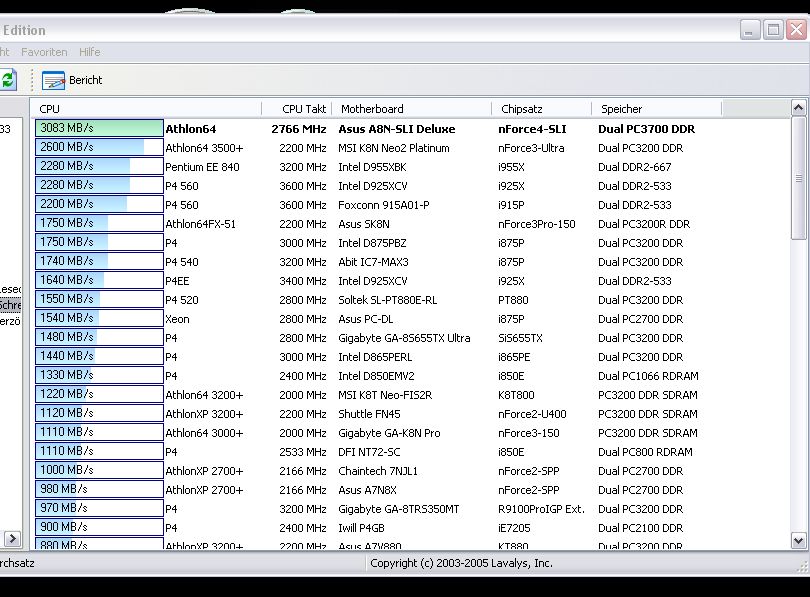The image size is (810, 597).
Task: Maximize the application window
Action: [773, 30]
